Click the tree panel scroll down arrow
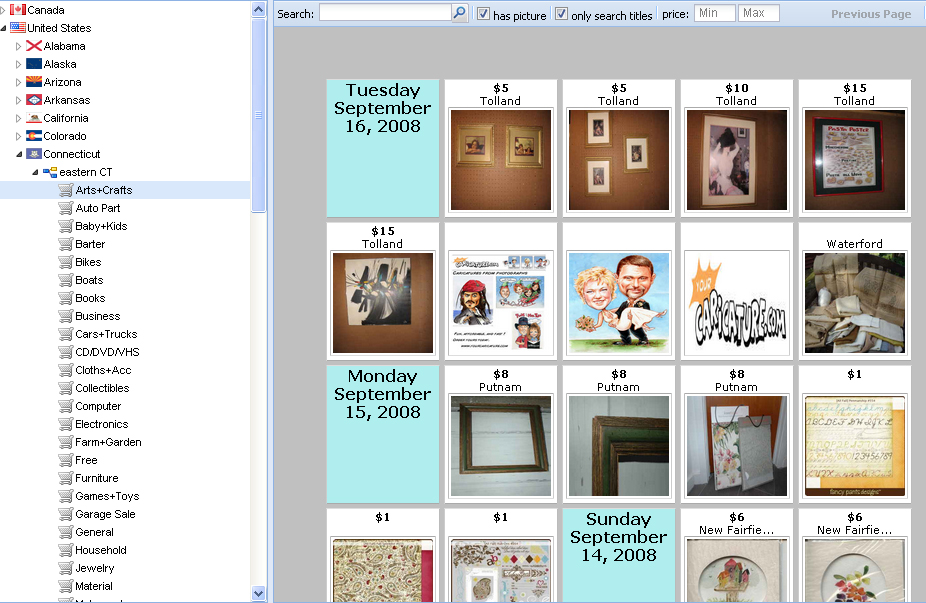This screenshot has width=926, height=603. [259, 593]
